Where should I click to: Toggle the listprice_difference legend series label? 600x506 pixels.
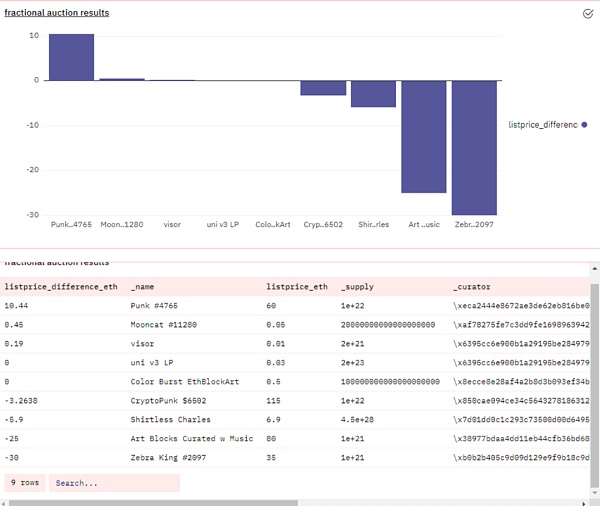coord(543,124)
